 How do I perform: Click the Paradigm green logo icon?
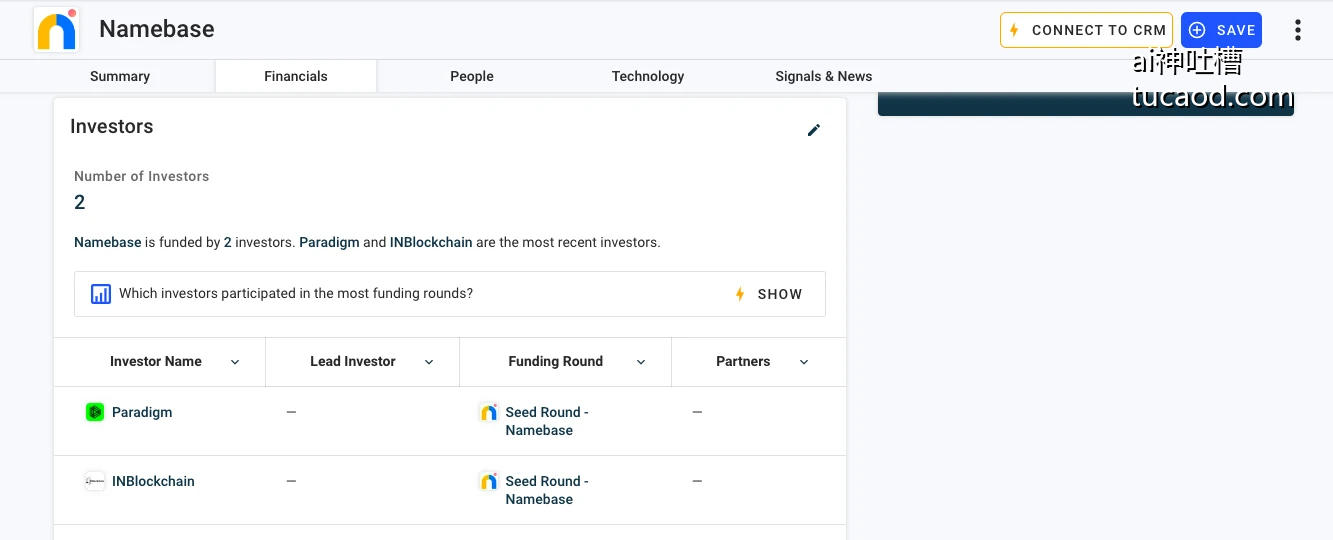point(95,412)
